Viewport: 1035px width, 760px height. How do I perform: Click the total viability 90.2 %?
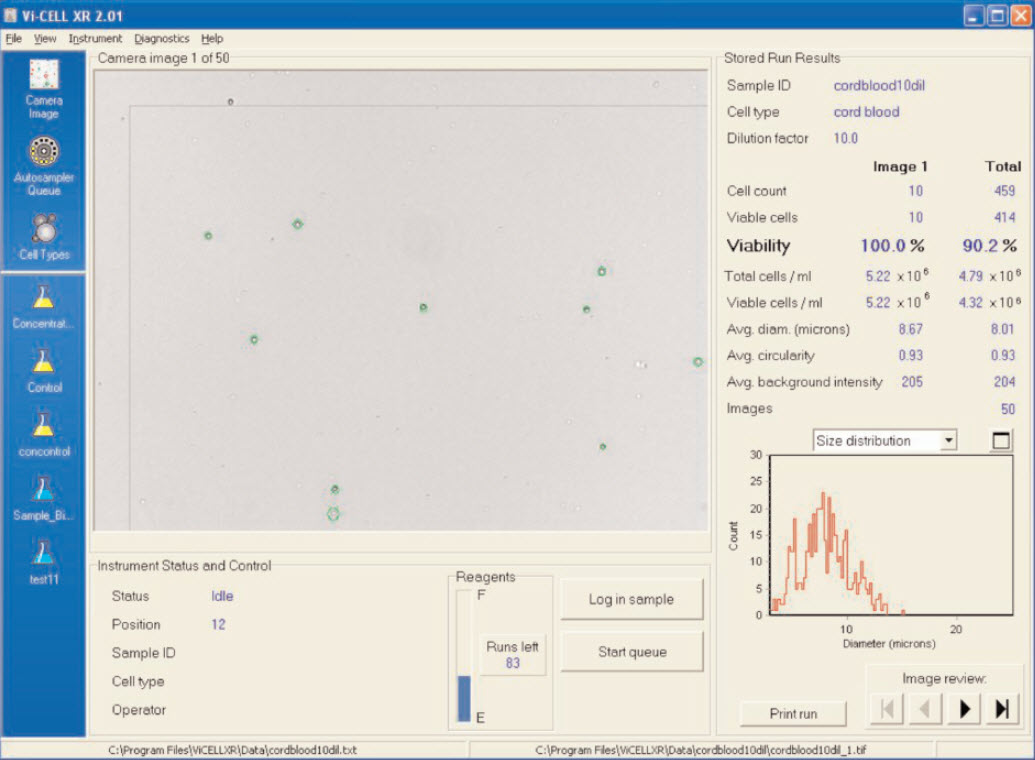pyautogui.click(x=989, y=246)
